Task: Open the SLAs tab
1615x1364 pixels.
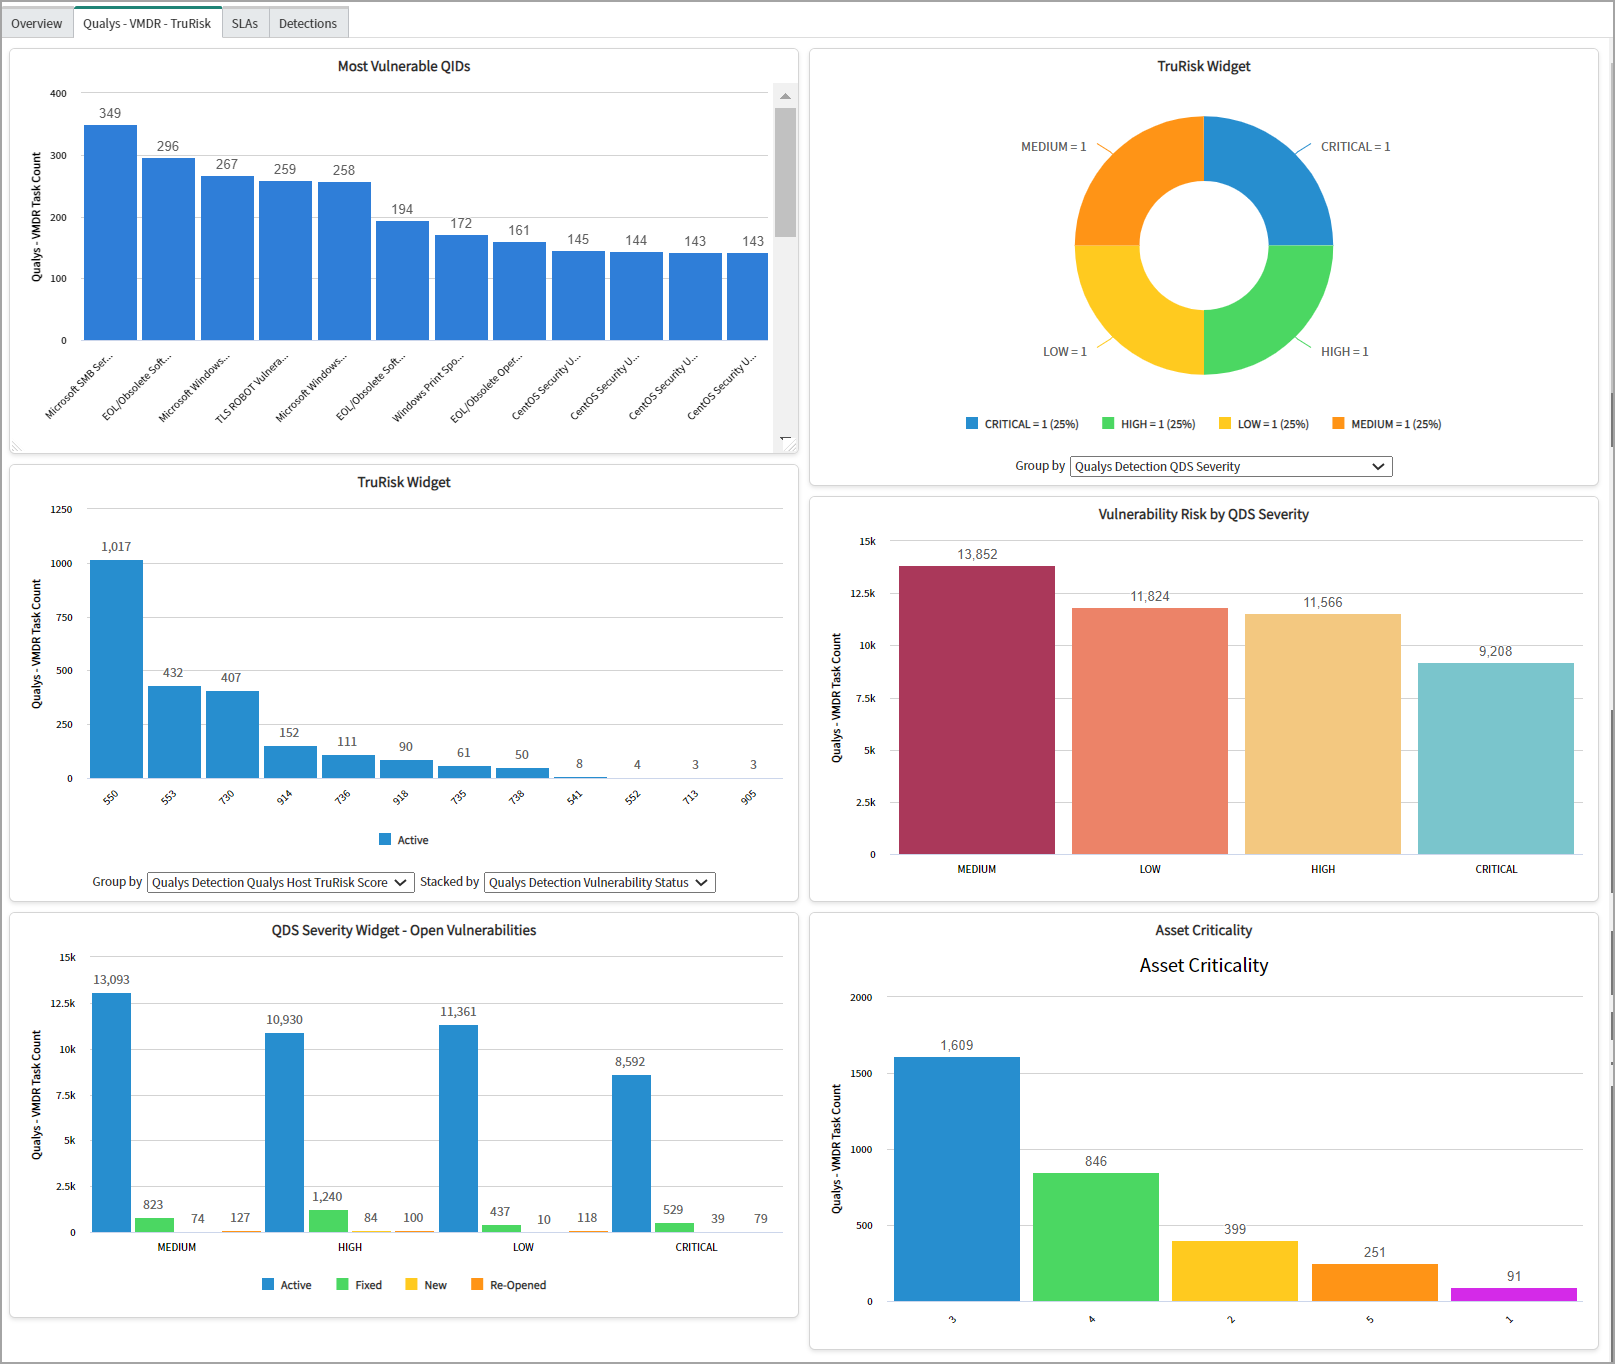Action: coord(245,22)
